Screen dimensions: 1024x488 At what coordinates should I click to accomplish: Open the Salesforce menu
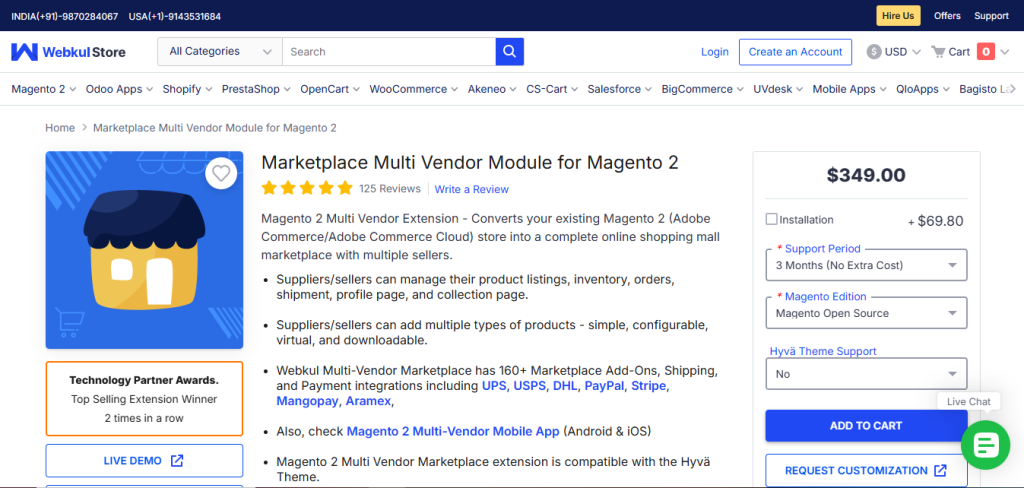click(x=620, y=89)
